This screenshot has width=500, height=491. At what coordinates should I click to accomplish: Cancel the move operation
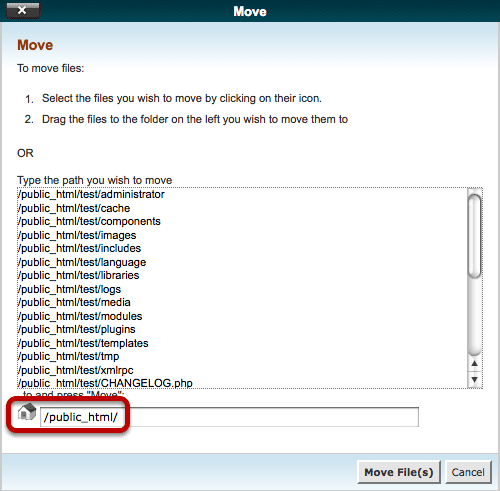coord(468,472)
